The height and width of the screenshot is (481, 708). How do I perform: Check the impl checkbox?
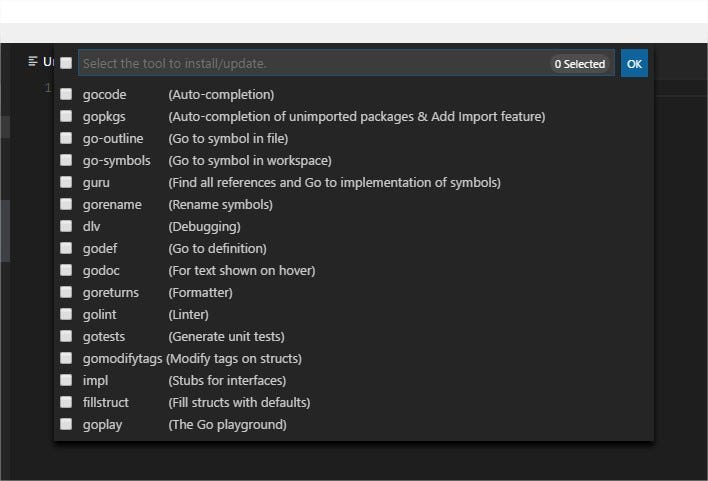(66, 380)
